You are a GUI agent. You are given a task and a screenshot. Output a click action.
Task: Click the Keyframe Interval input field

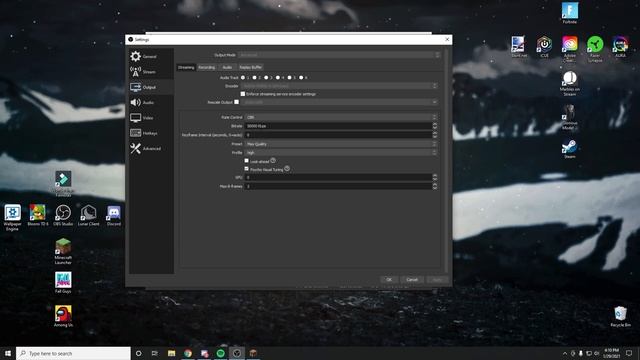pos(338,135)
